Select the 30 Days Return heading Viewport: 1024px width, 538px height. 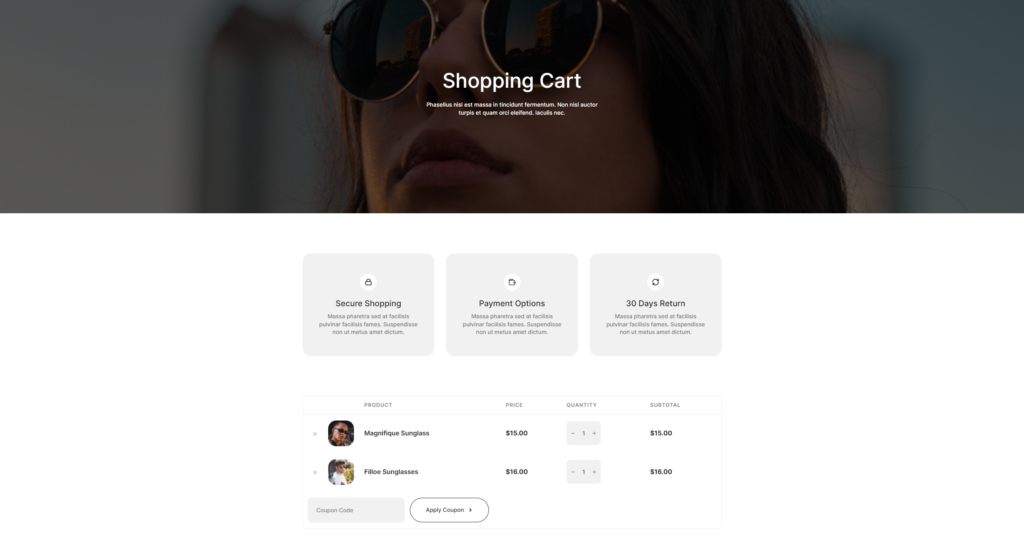[656, 304]
